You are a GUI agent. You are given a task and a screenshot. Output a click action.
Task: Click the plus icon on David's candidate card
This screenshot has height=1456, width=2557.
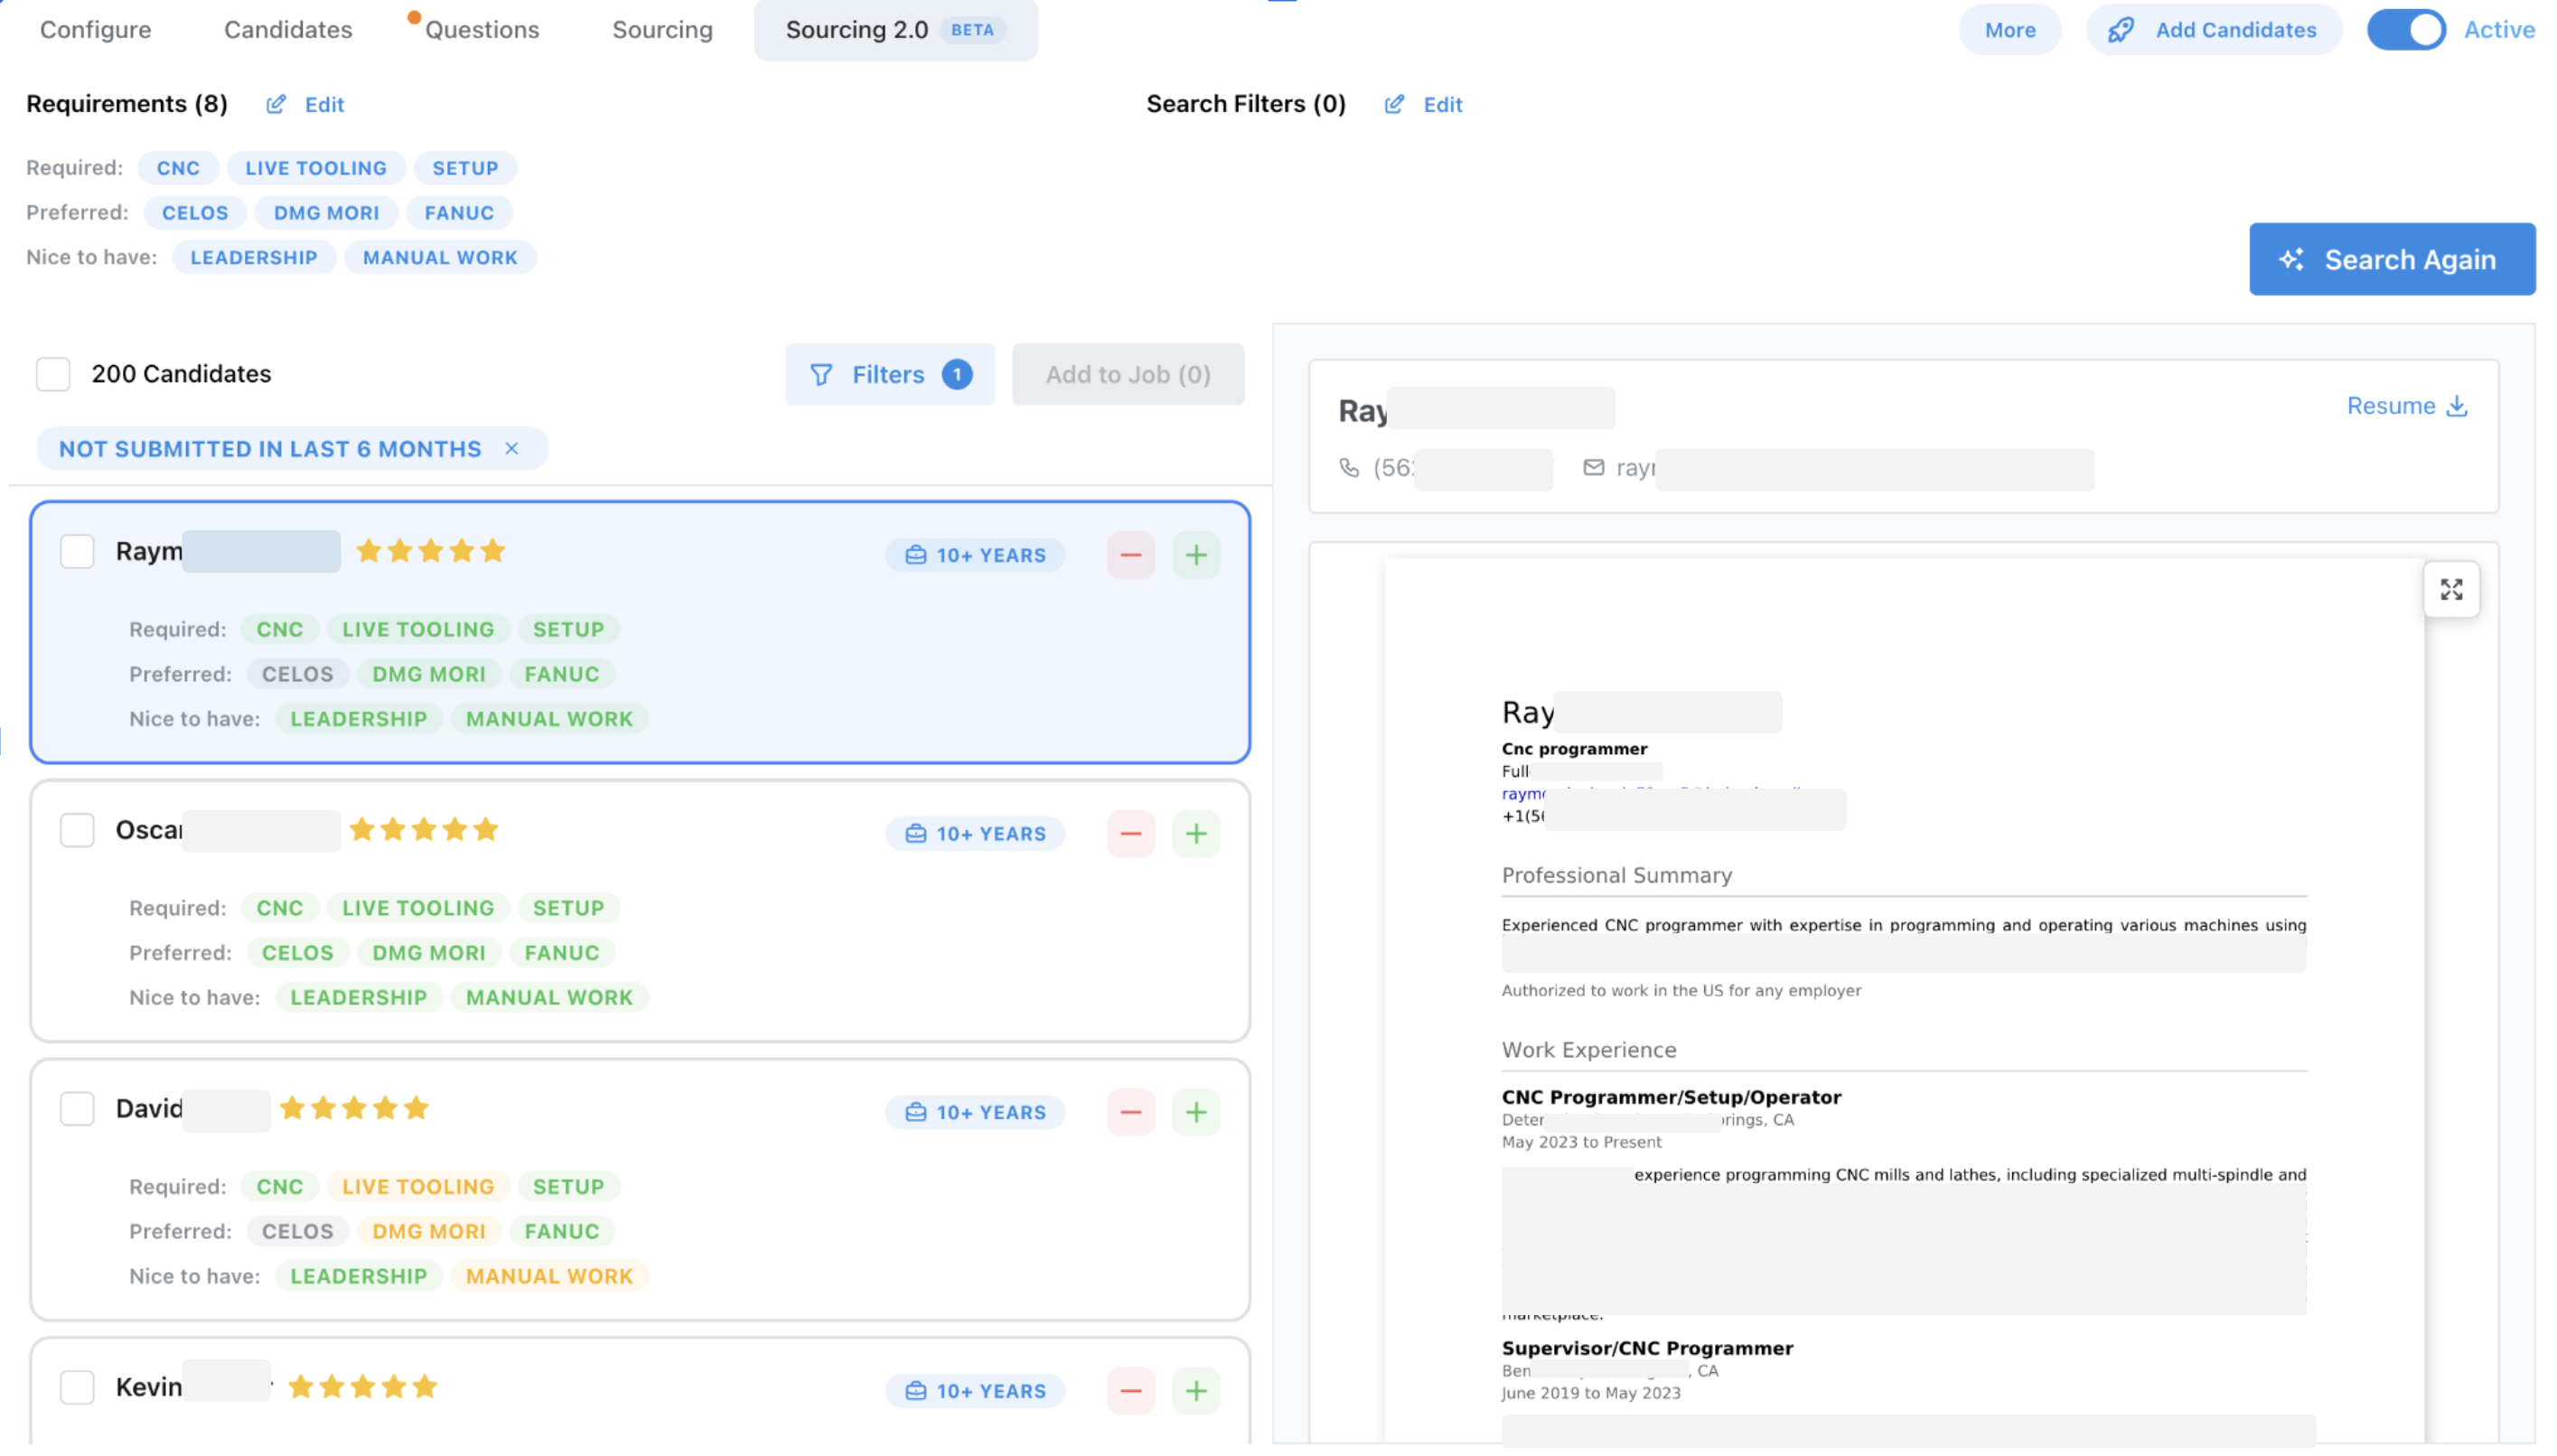click(x=1196, y=1111)
